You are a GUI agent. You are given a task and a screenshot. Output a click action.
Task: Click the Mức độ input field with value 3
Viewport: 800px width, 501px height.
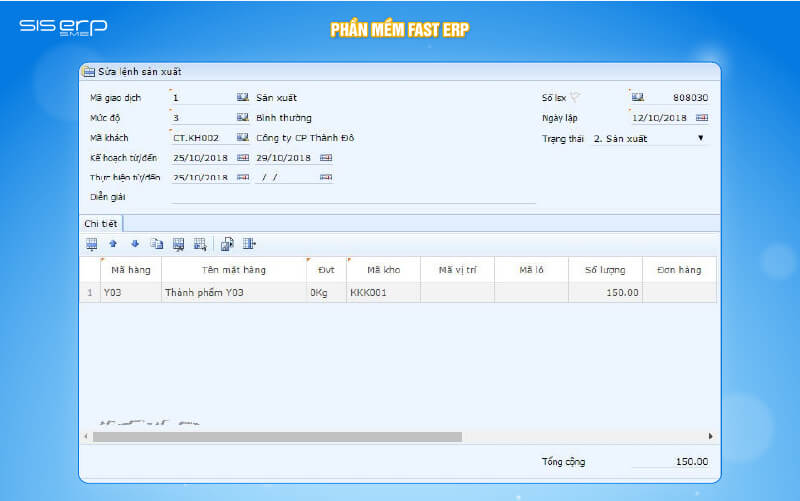204,118
